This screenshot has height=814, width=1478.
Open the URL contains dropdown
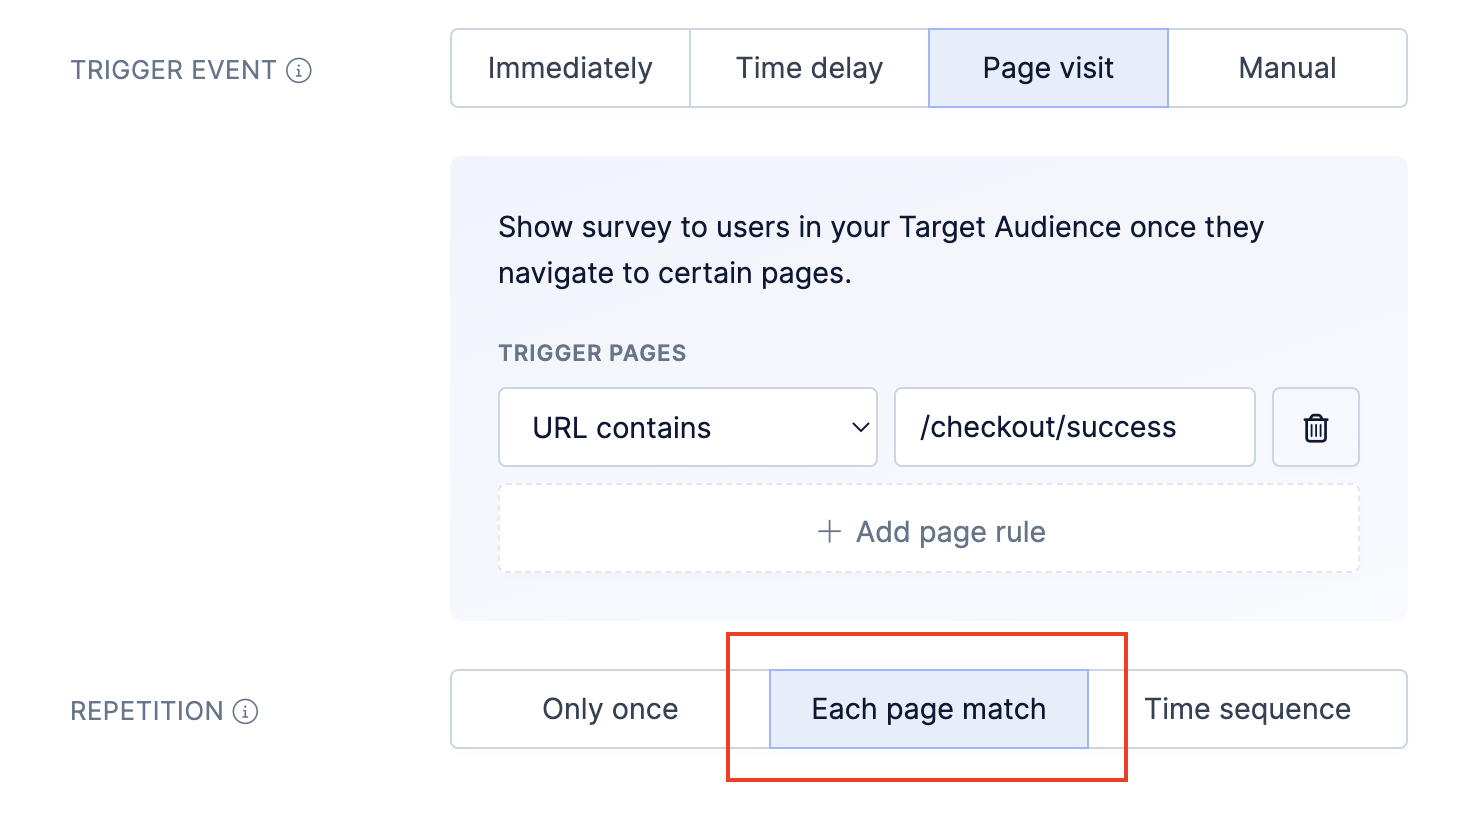tap(688, 427)
